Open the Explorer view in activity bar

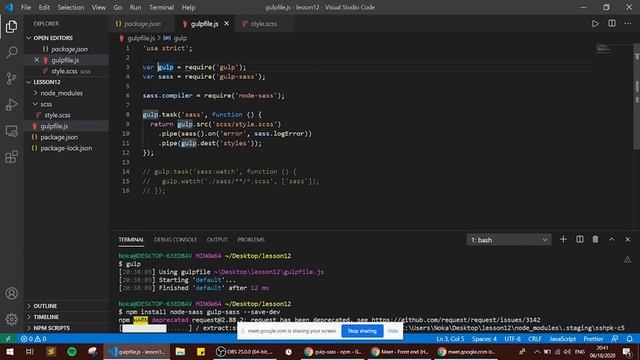pyautogui.click(x=11, y=27)
